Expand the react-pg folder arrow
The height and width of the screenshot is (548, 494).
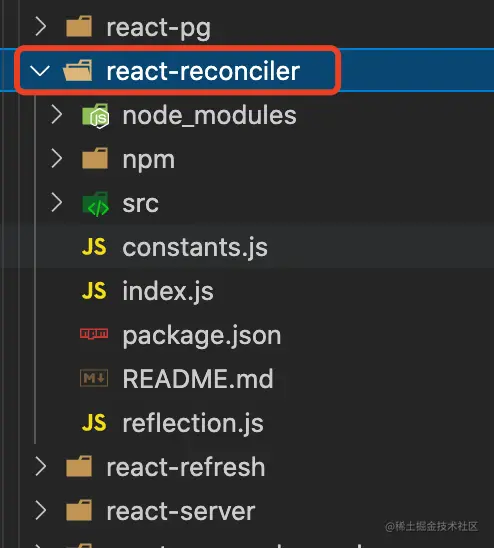click(41, 27)
